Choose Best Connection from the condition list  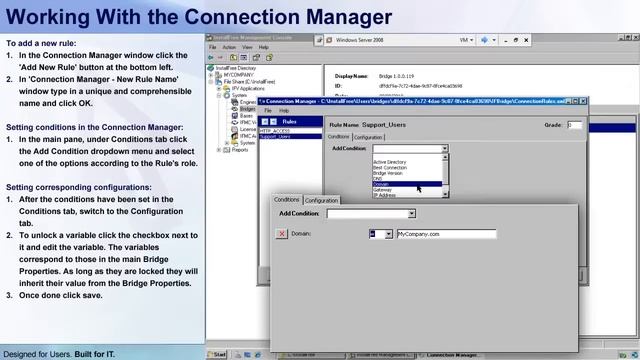pyautogui.click(x=407, y=168)
